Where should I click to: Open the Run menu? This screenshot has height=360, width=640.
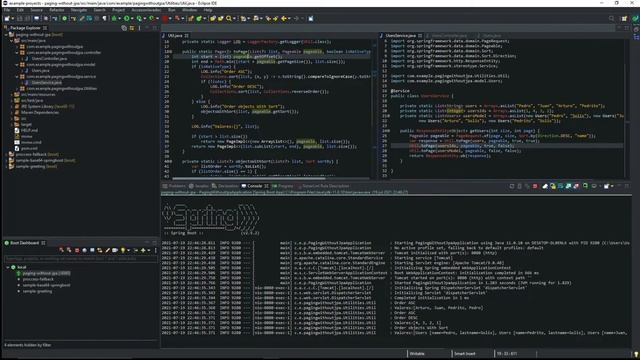171,10
